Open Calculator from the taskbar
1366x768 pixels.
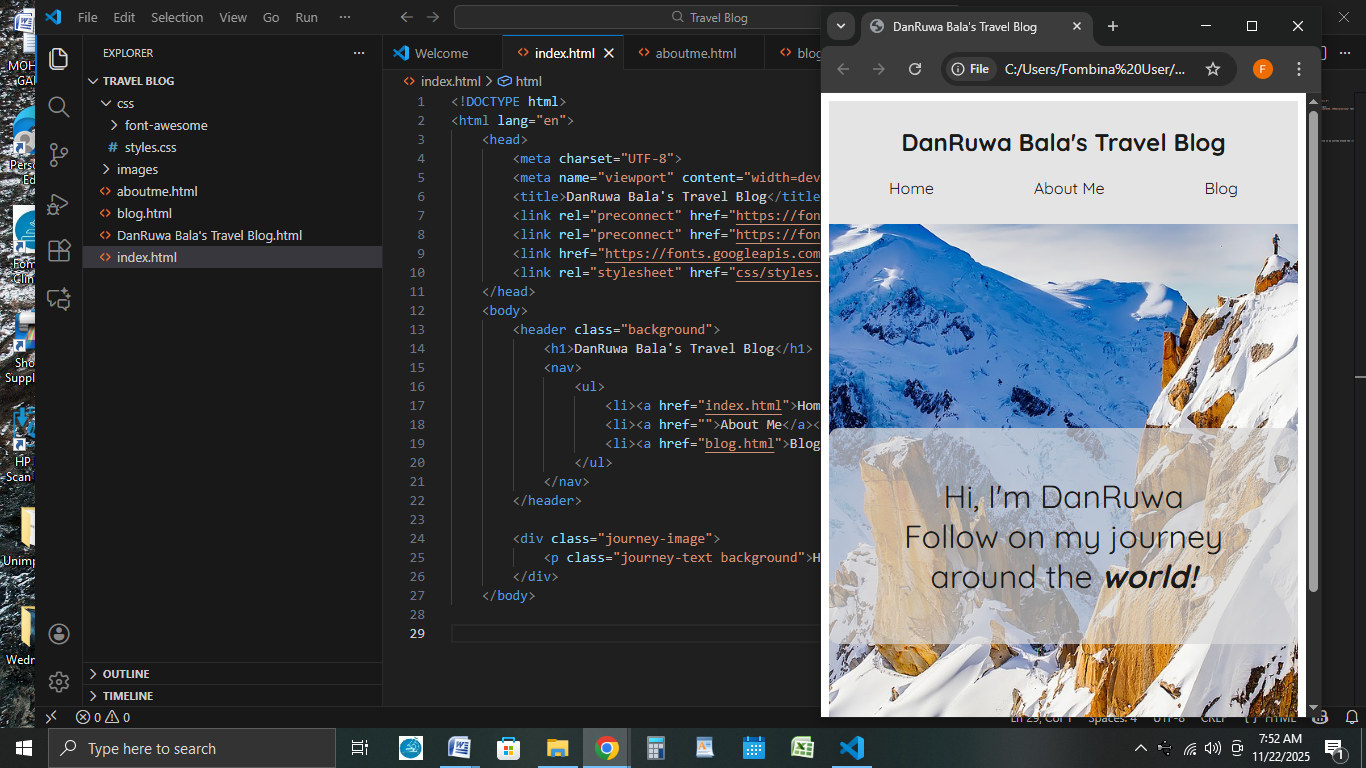coord(656,748)
